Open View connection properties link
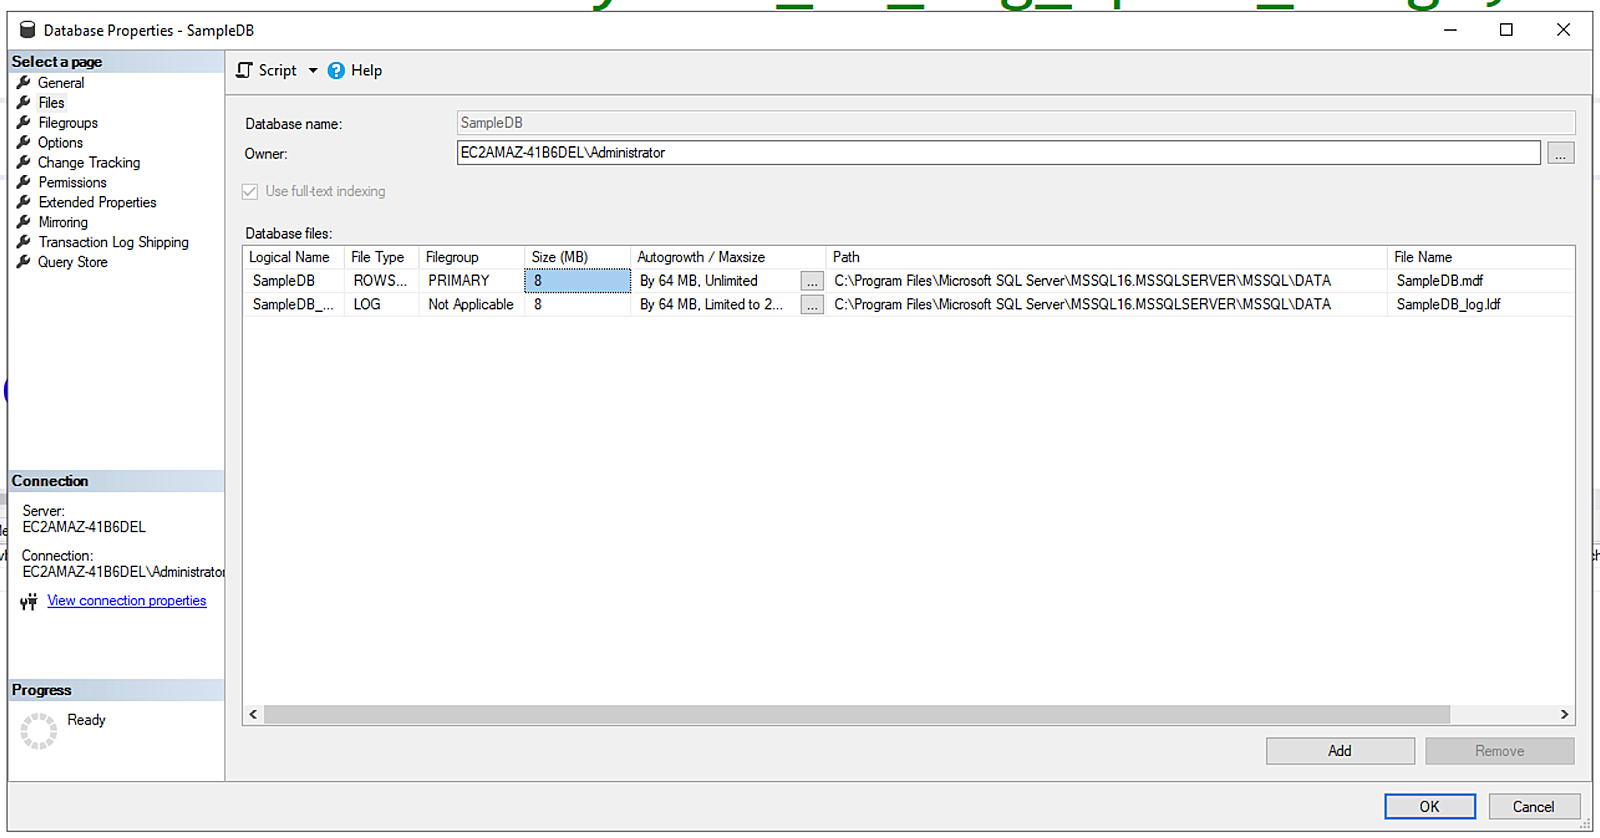This screenshot has width=1600, height=838. 127,601
